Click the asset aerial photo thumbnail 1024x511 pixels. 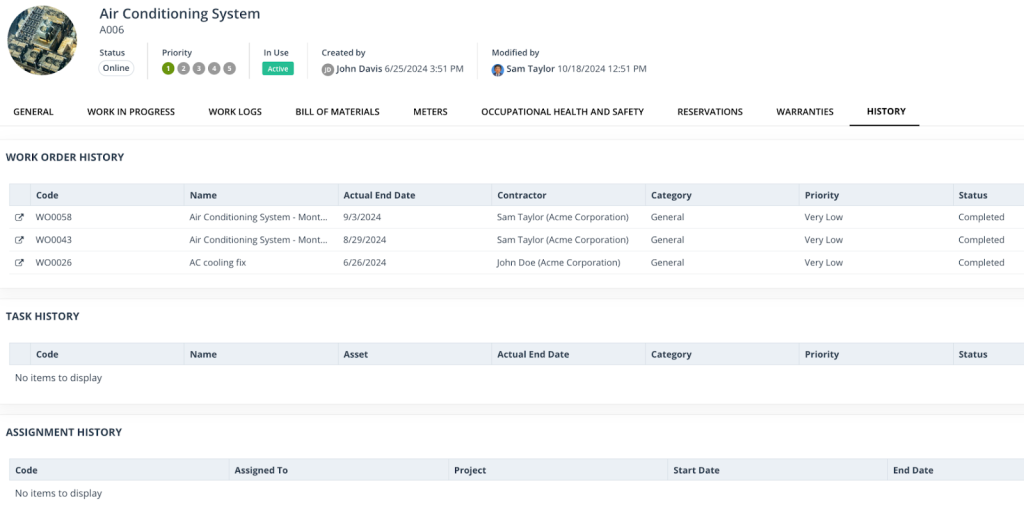(42, 40)
